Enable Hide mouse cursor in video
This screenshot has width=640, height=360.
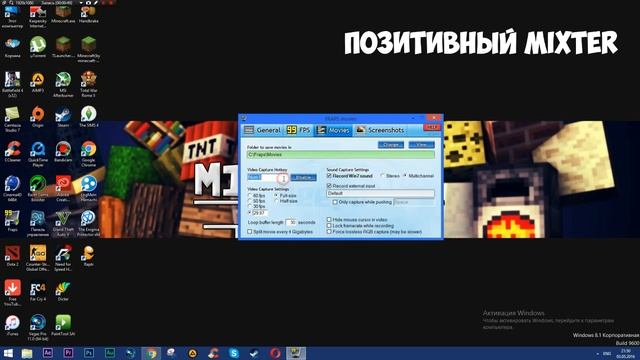click(x=329, y=220)
